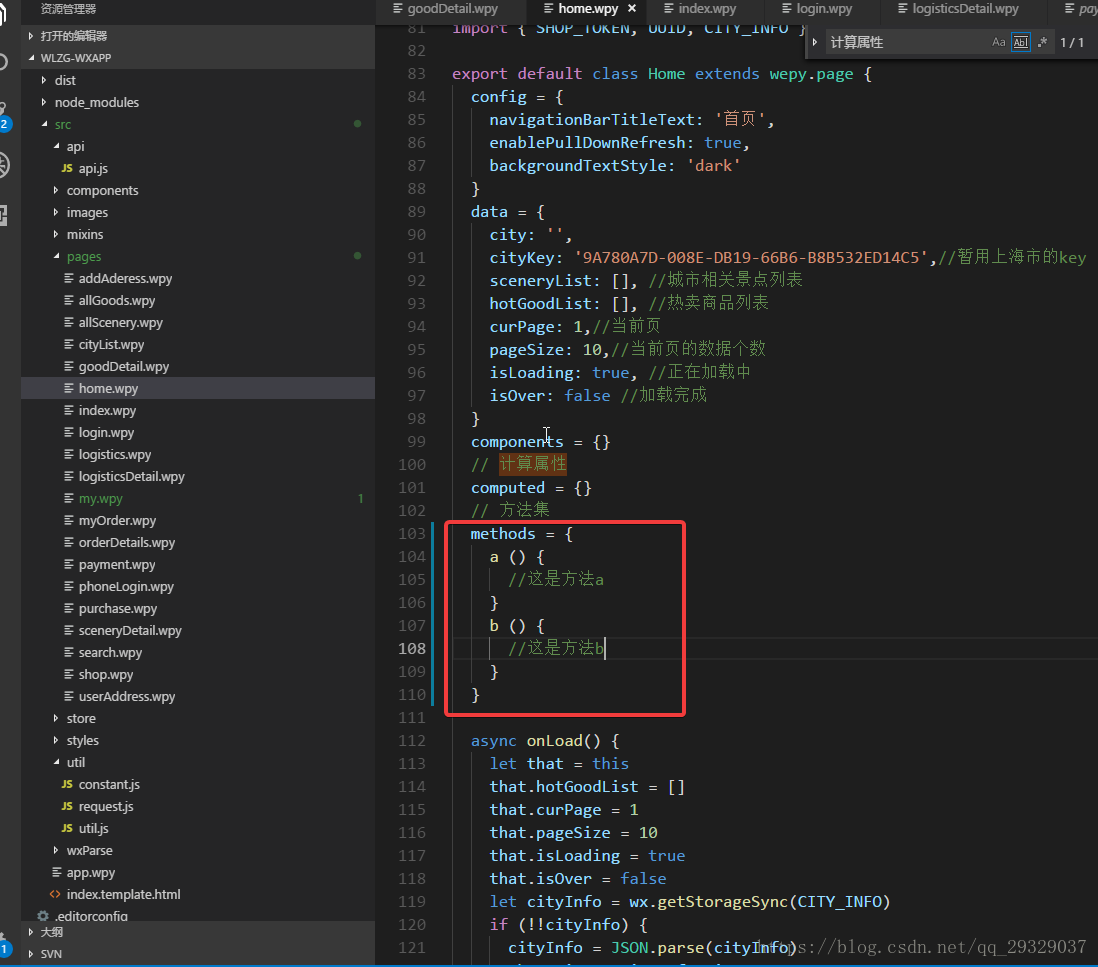Open allGoods.wpy in explorer
The height and width of the screenshot is (967, 1098).
[x=117, y=300]
